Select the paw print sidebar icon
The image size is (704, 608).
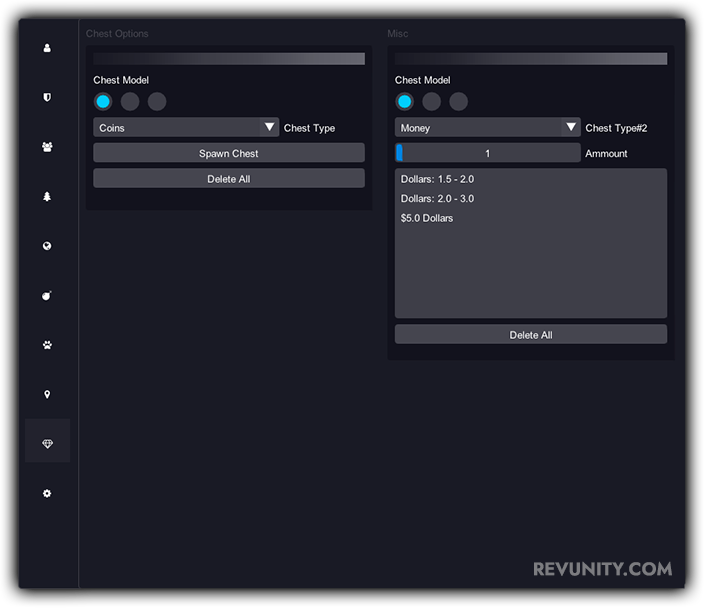47,345
